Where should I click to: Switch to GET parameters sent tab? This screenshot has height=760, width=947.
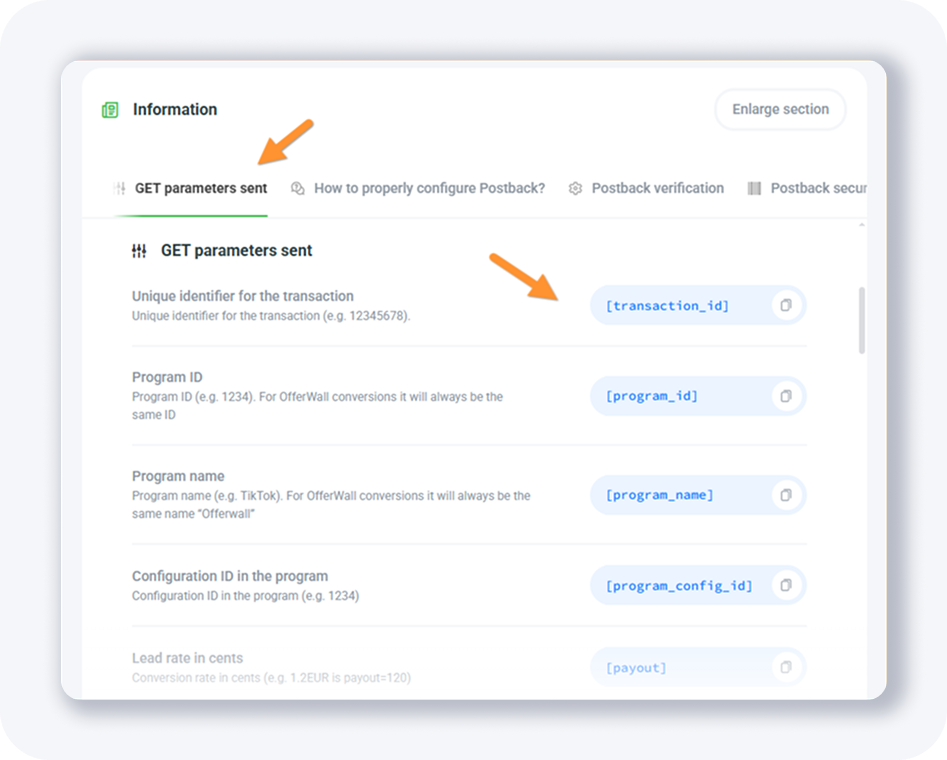(200, 188)
